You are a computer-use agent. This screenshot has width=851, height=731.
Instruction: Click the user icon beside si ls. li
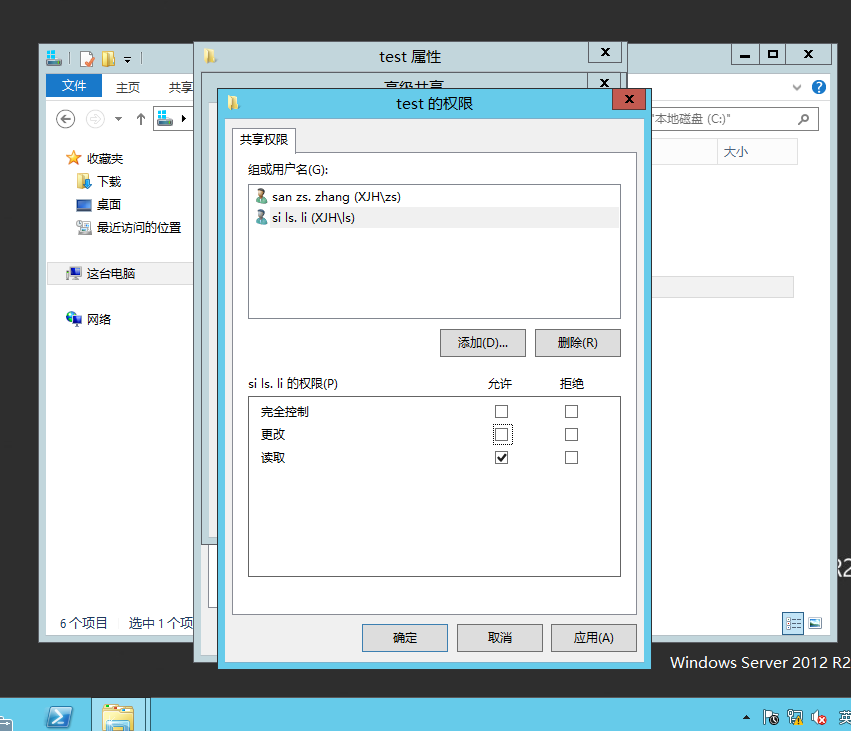[x=261, y=218]
